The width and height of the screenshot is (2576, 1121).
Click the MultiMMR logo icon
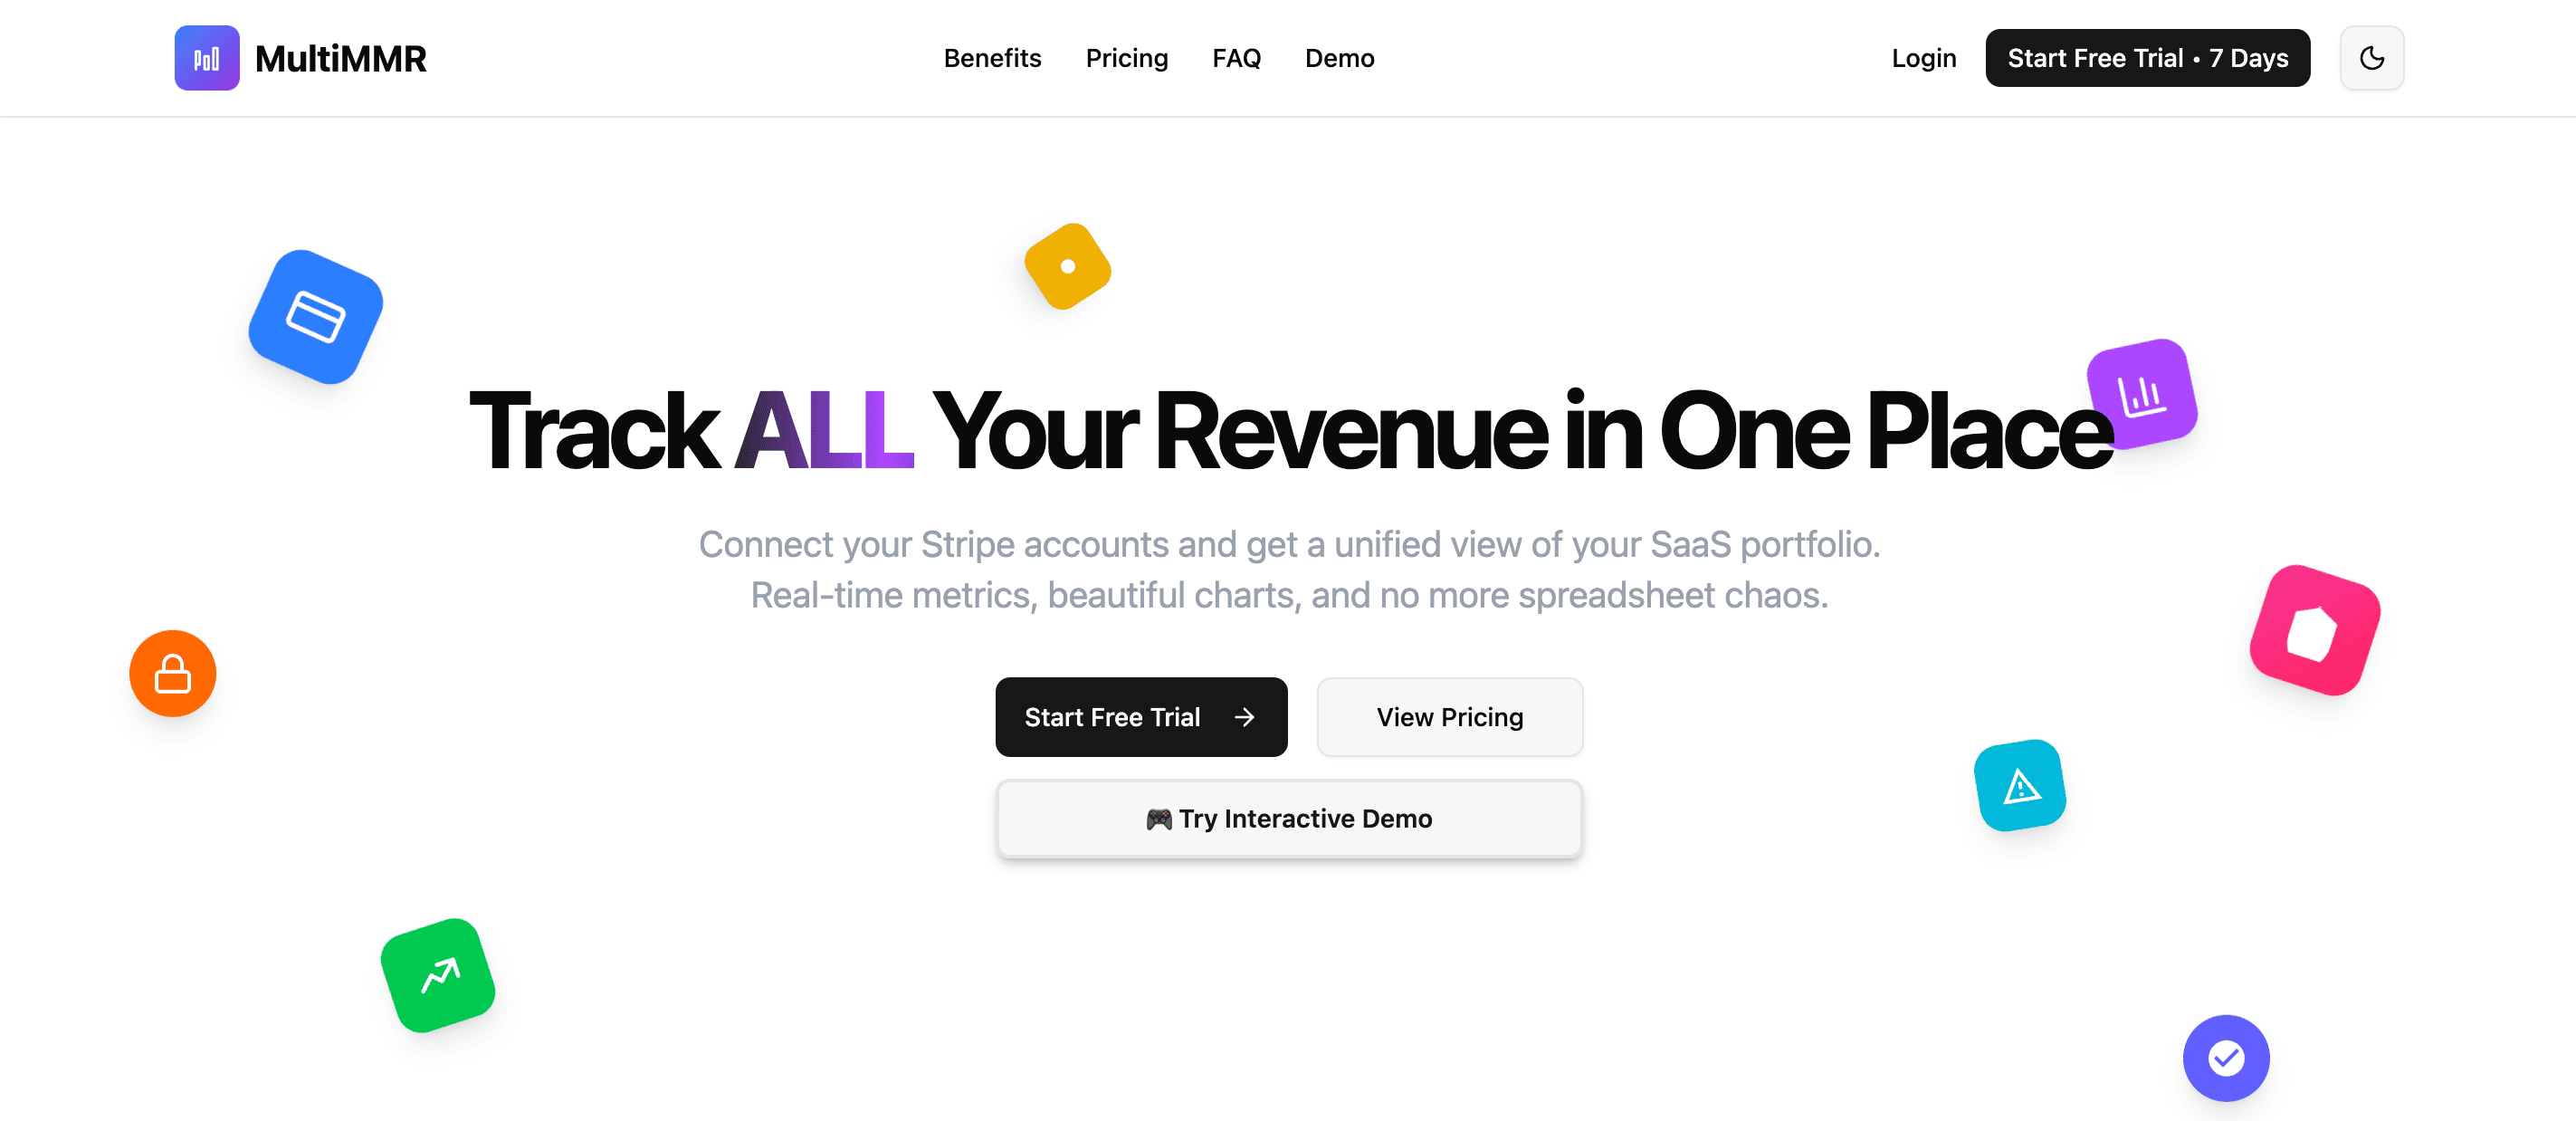pos(206,58)
